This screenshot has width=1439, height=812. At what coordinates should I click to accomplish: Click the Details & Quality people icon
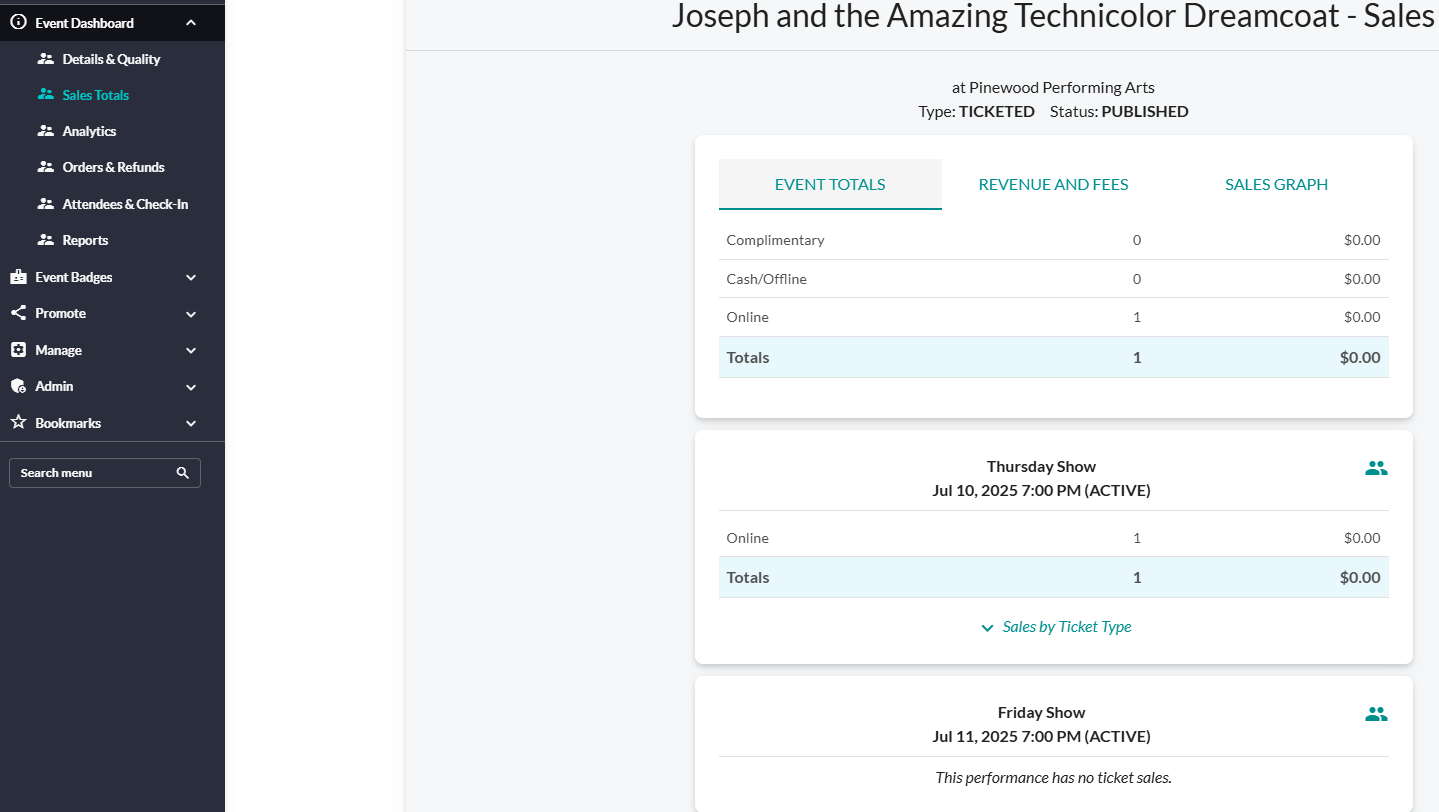(x=45, y=59)
